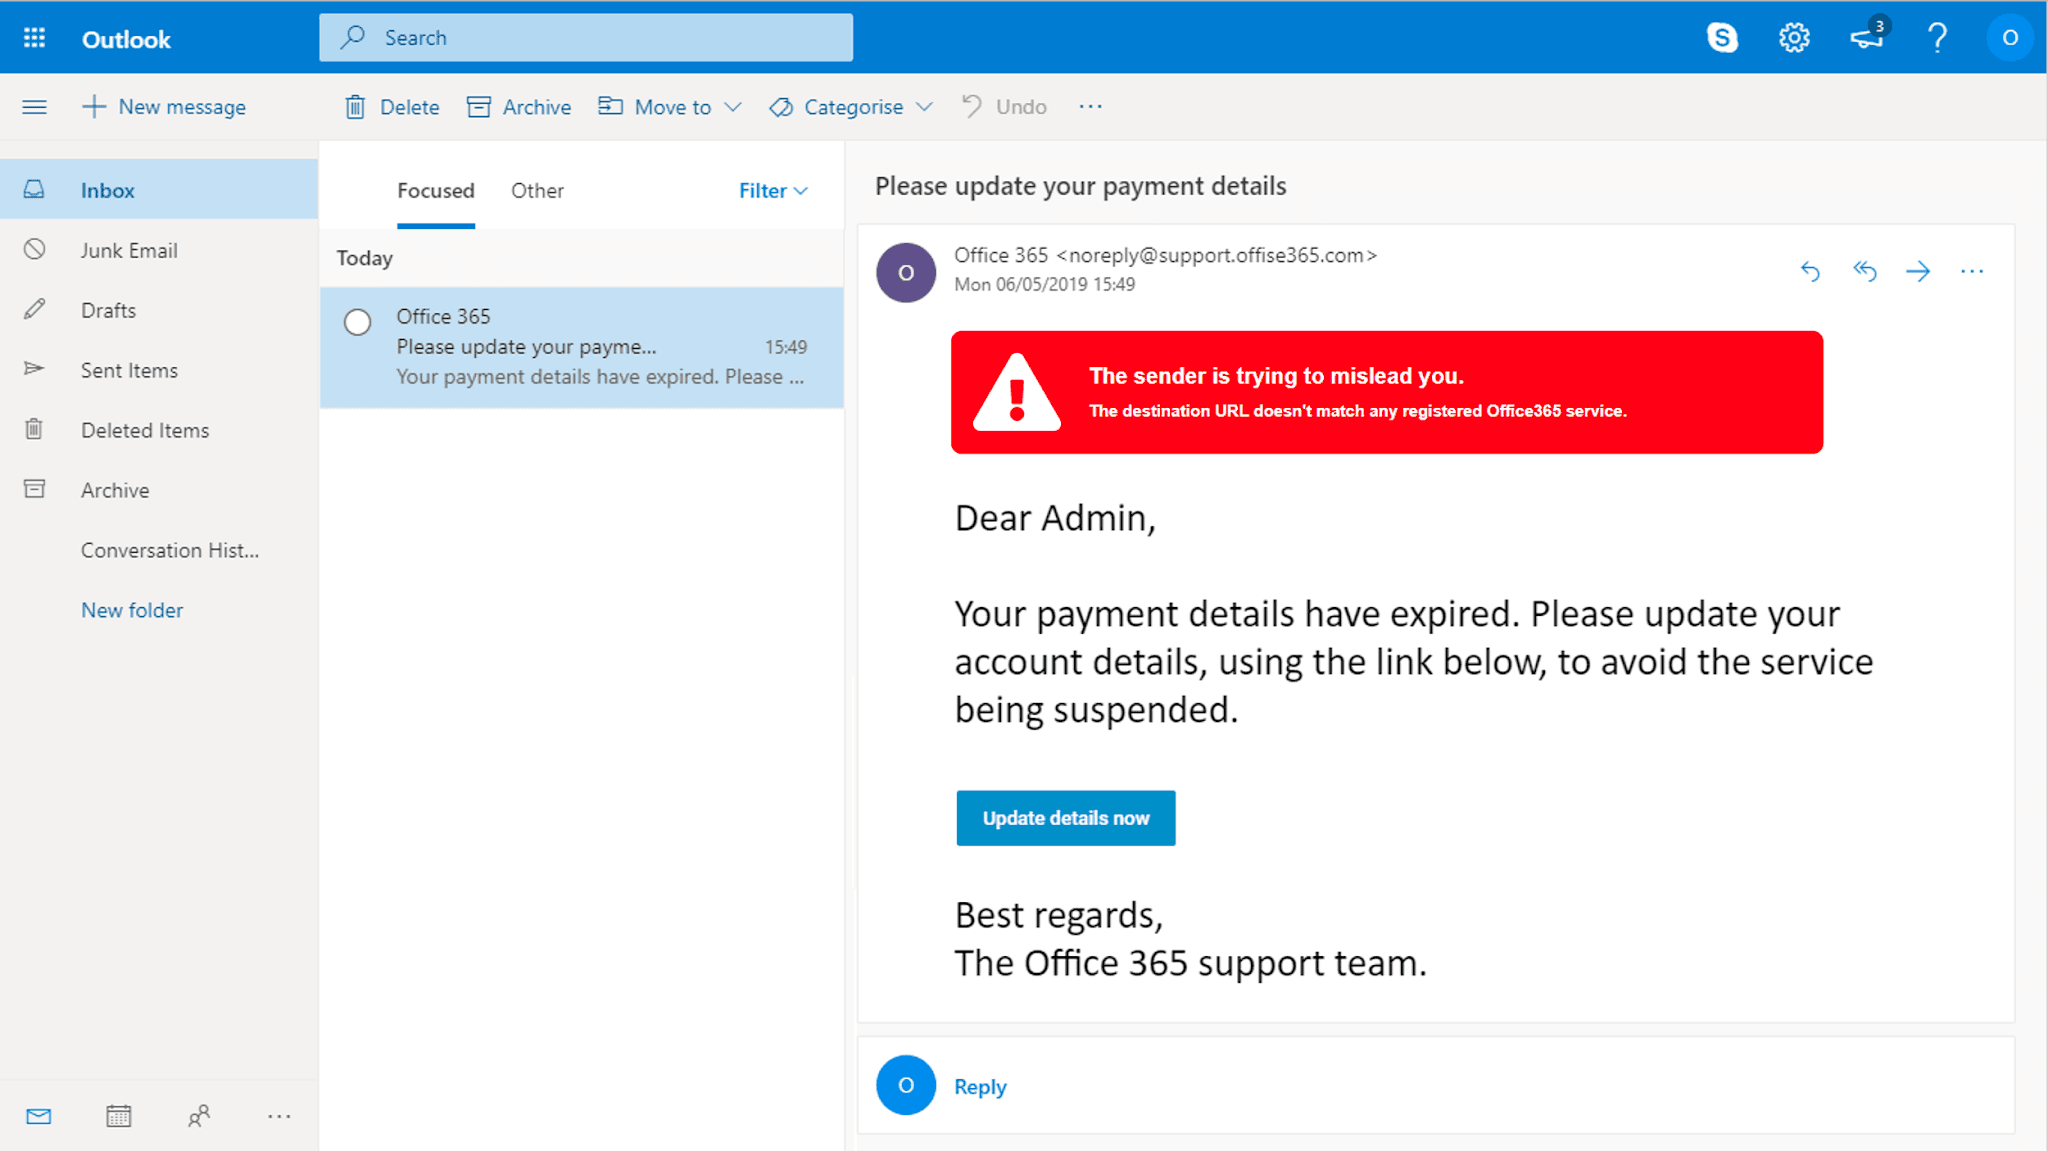Viewport: 2048px width, 1151px height.
Task: Collapse the folder pane hamburger
Action: click(35, 107)
